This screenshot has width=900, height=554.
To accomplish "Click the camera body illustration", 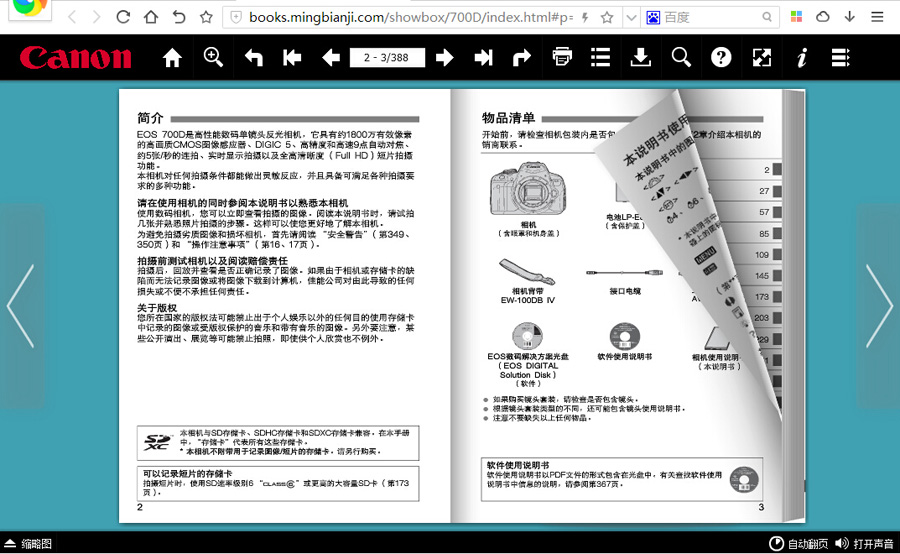I will [528, 188].
